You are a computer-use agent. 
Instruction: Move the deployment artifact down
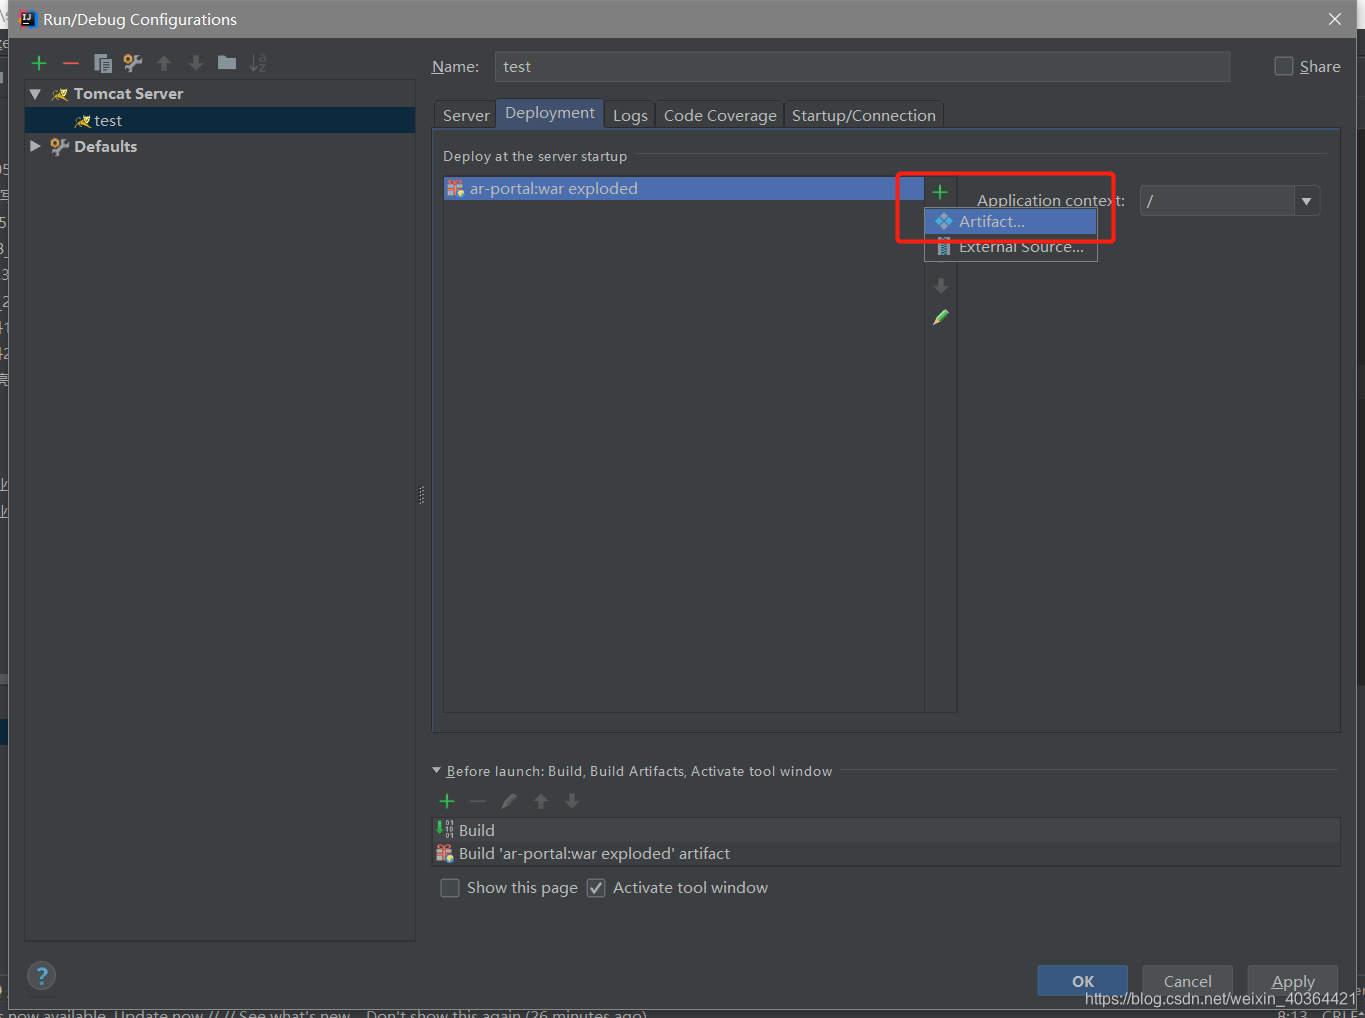tap(940, 286)
